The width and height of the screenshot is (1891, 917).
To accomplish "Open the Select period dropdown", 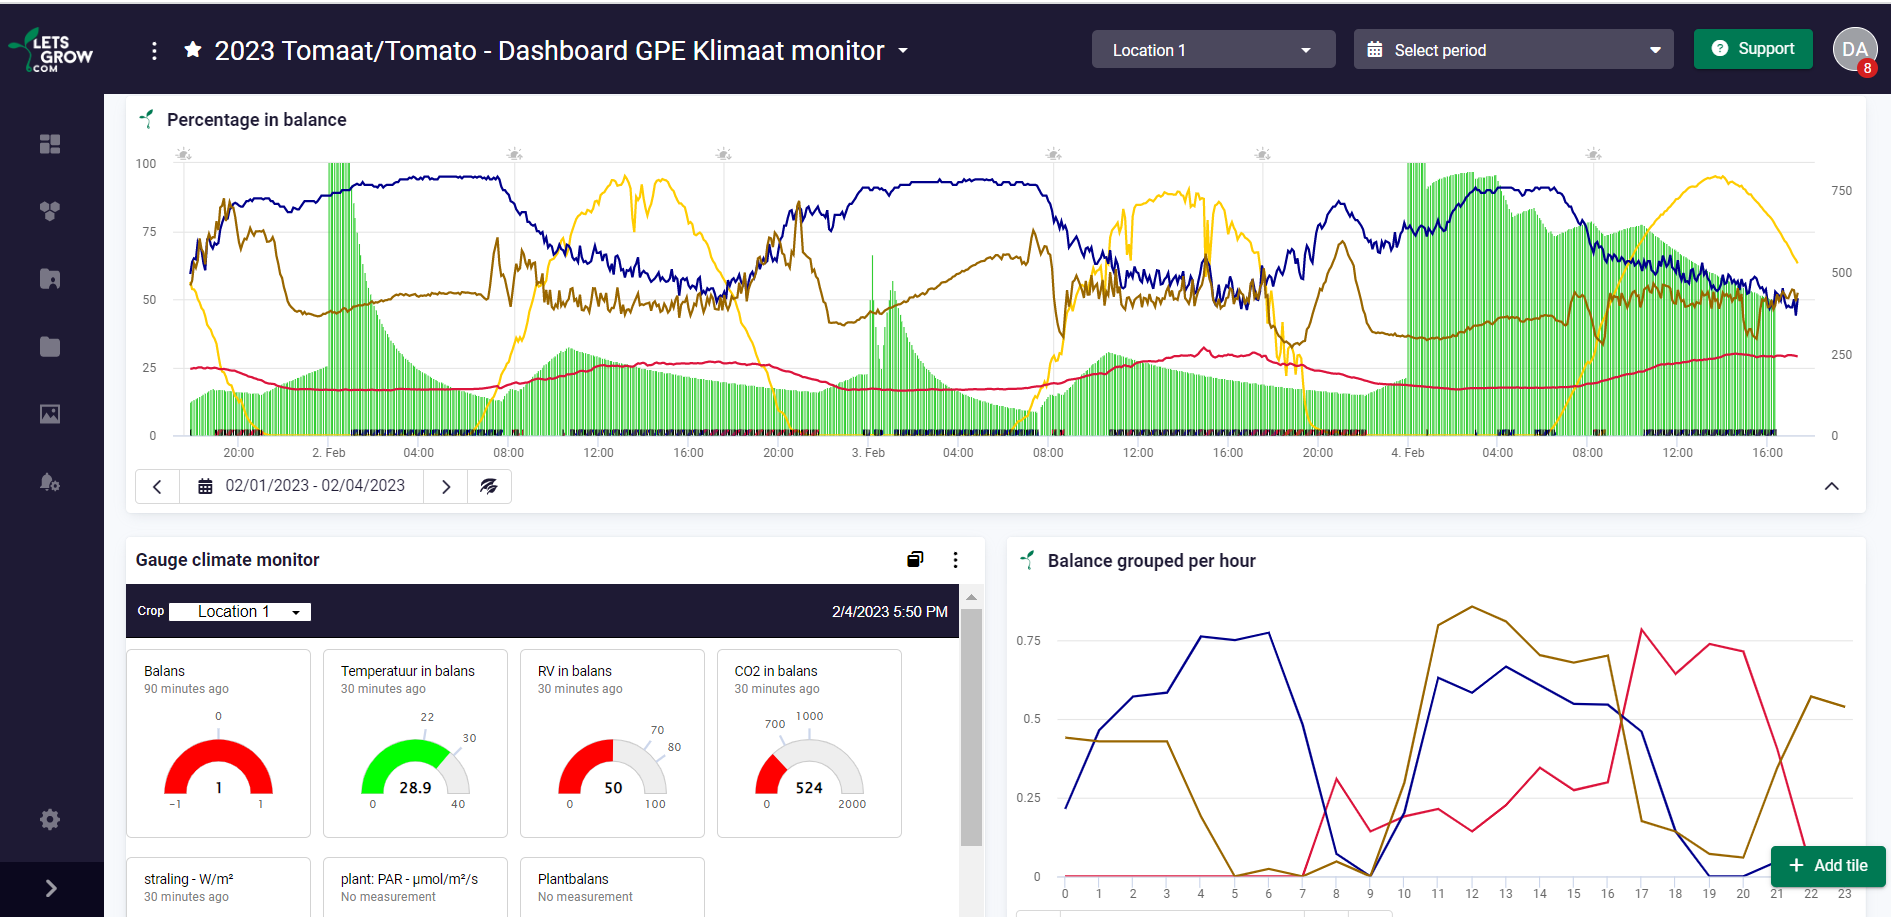I will point(1512,50).
